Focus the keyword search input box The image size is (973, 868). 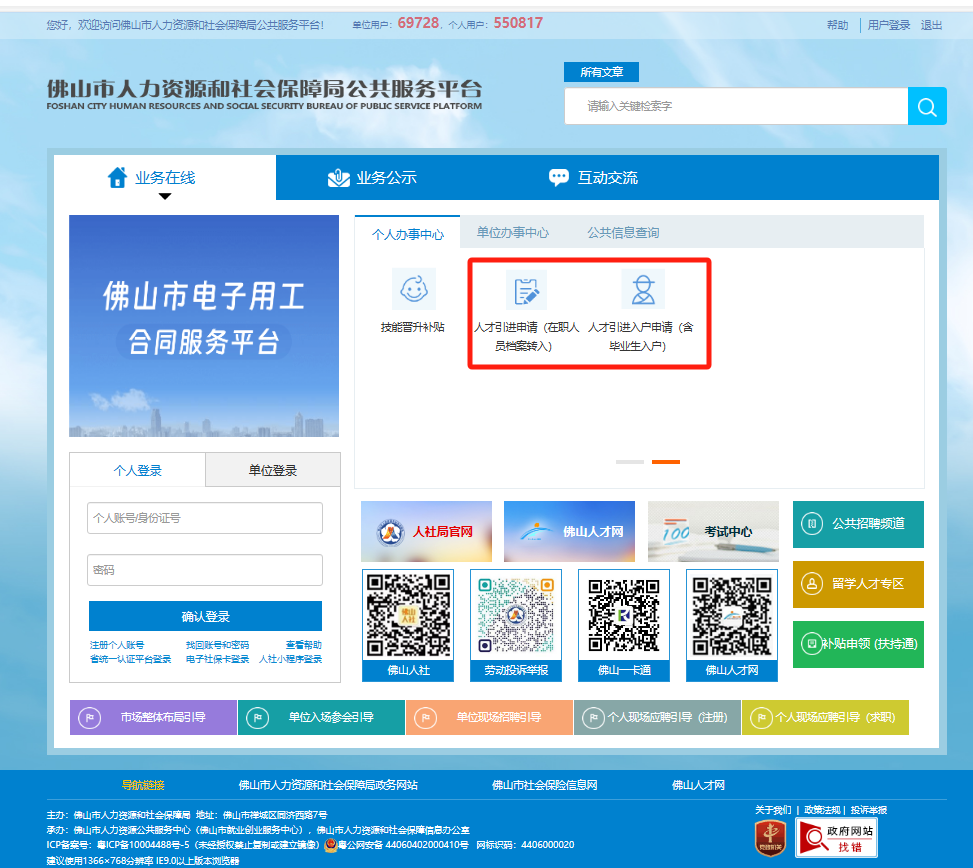pos(736,106)
